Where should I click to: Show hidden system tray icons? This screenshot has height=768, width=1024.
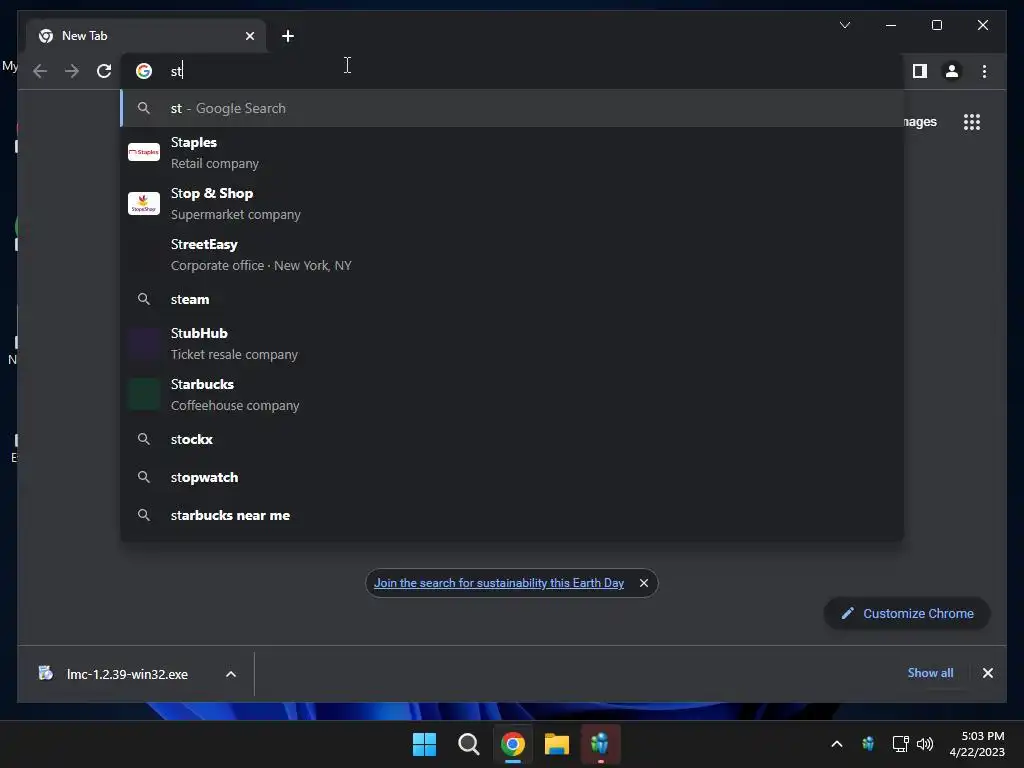point(837,744)
